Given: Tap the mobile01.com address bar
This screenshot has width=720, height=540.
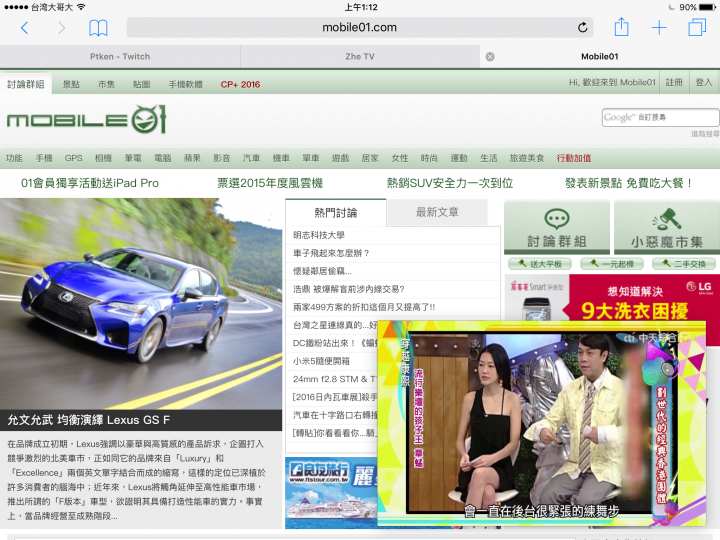Looking at the screenshot, I should 360,28.
